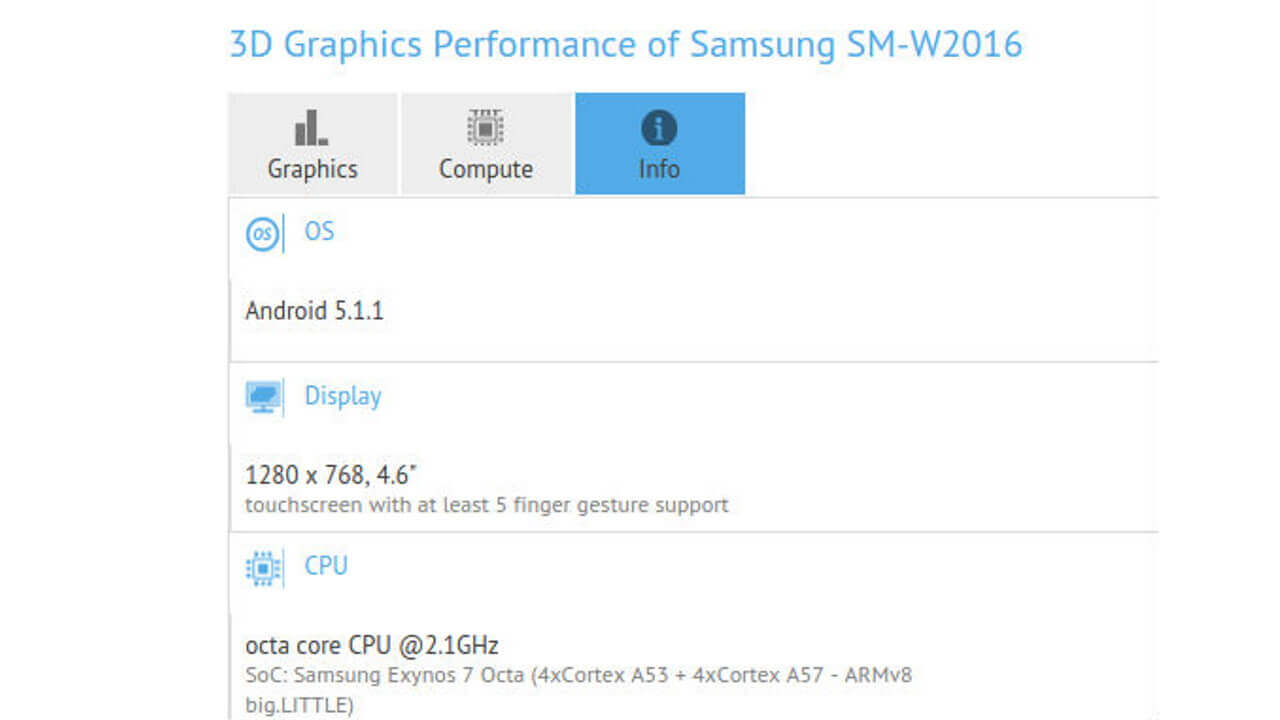1280x720 pixels.
Task: Click the Display monitor icon
Action: [x=262, y=398]
